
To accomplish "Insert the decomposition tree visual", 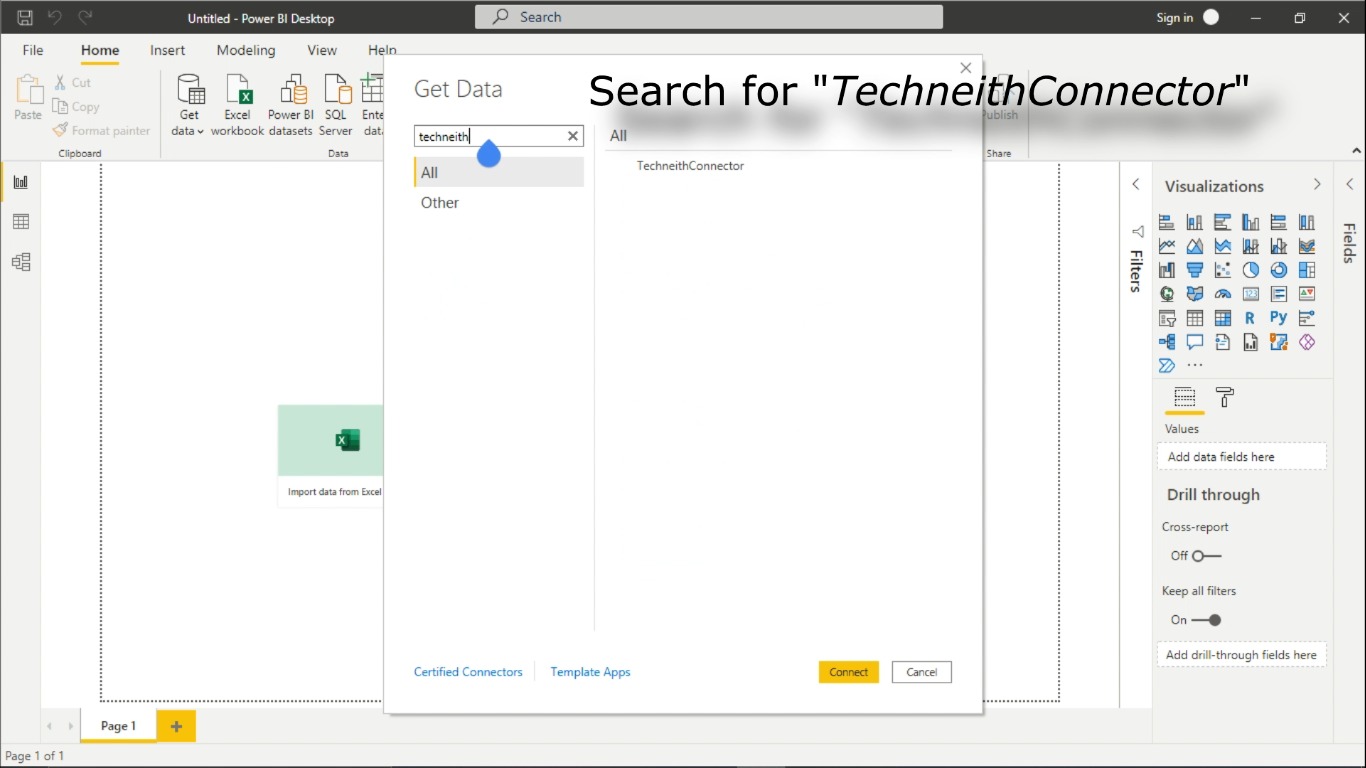I will [1167, 342].
